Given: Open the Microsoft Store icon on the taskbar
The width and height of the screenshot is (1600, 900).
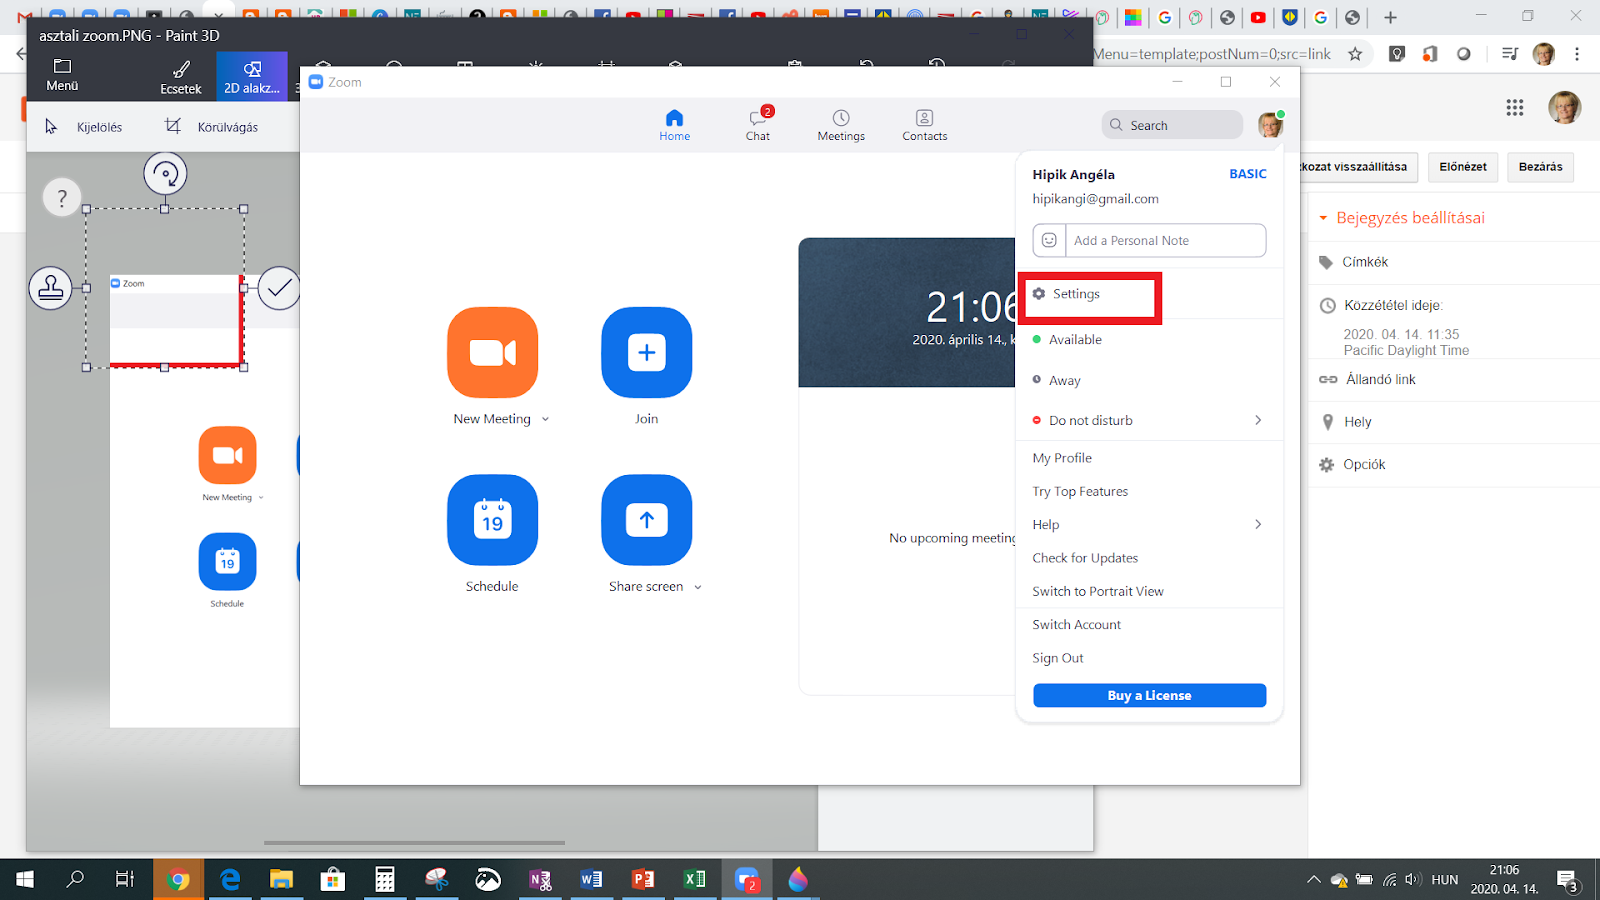Looking at the screenshot, I should (x=333, y=879).
